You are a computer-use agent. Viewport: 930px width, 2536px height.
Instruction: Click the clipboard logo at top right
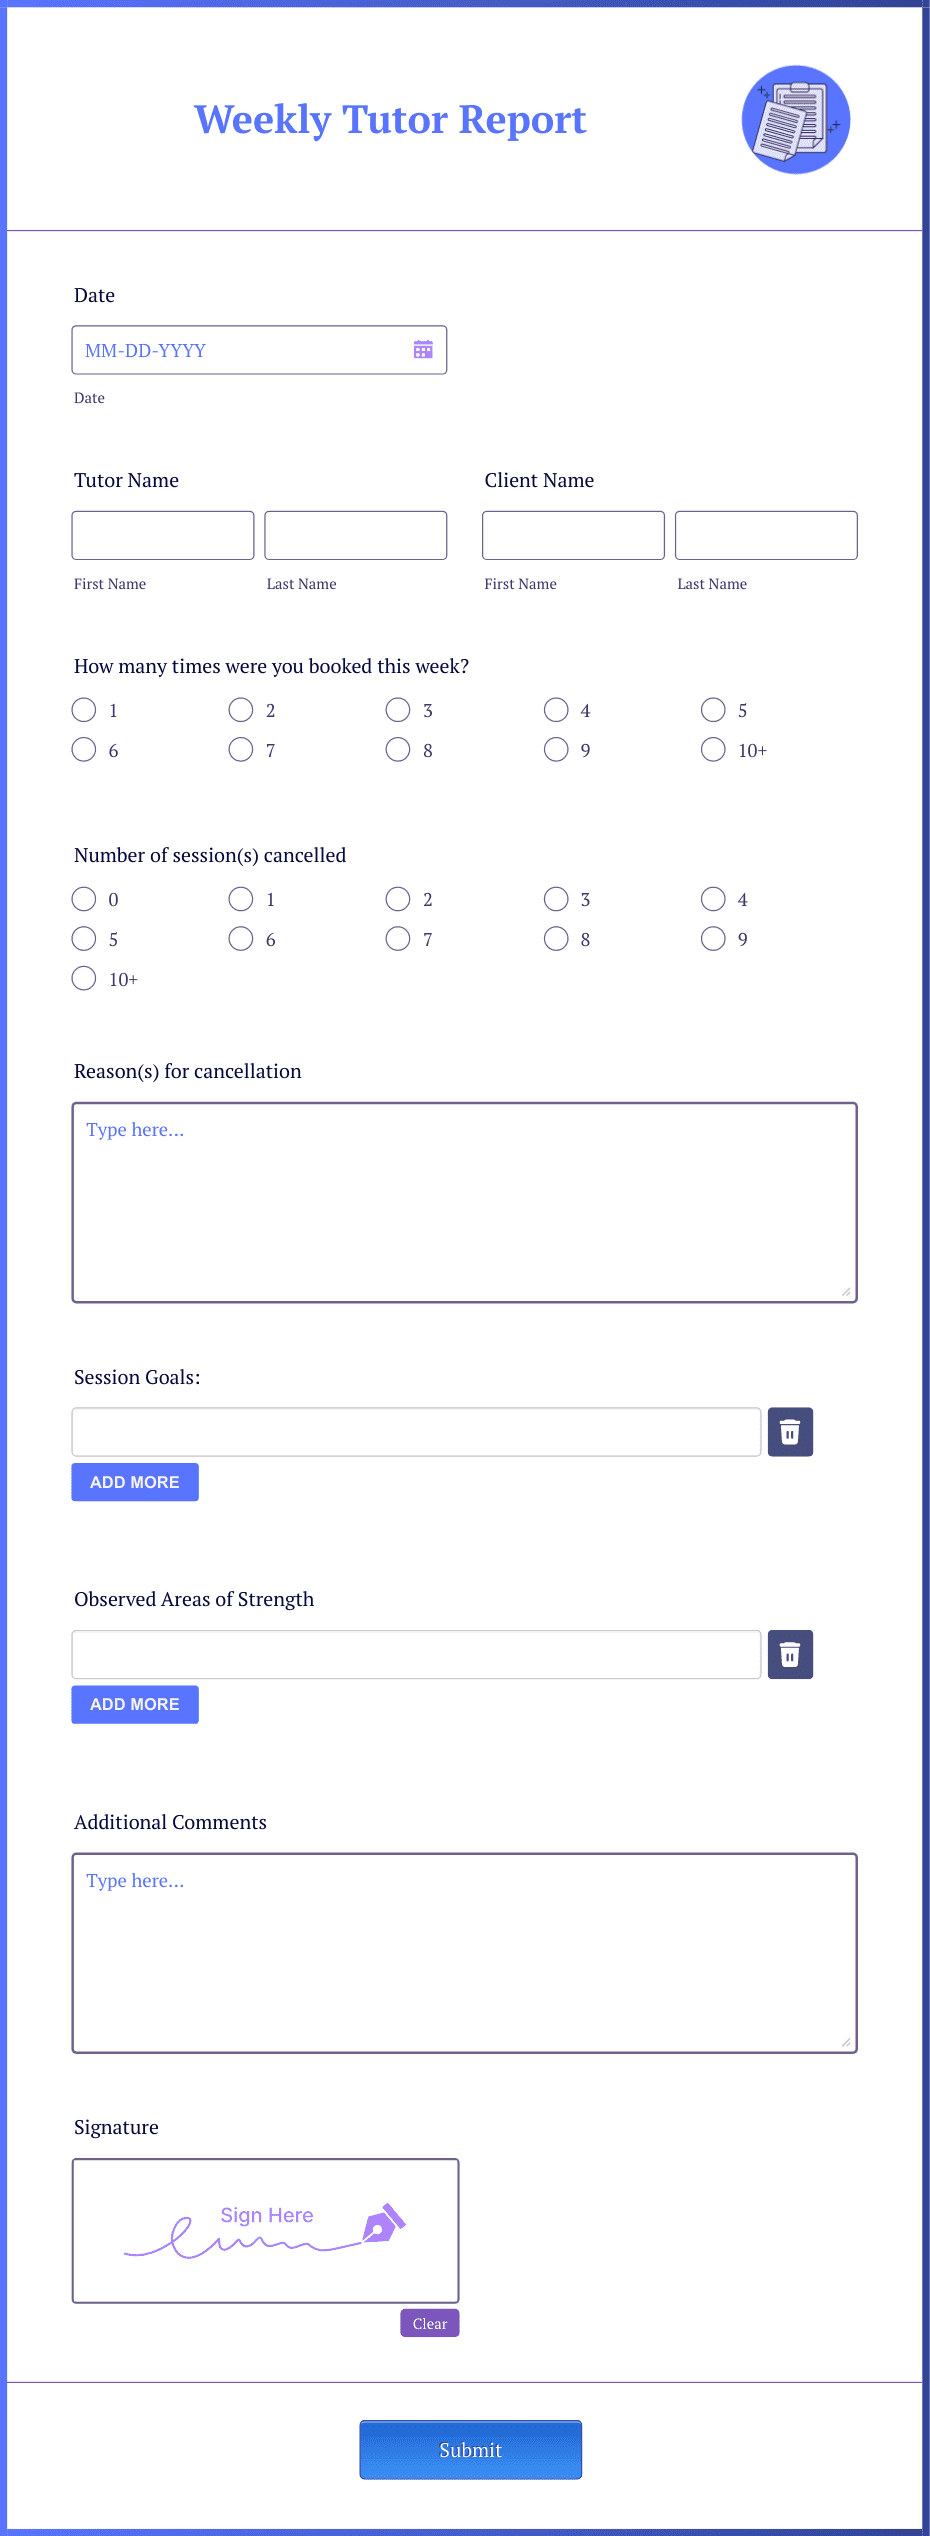795,119
